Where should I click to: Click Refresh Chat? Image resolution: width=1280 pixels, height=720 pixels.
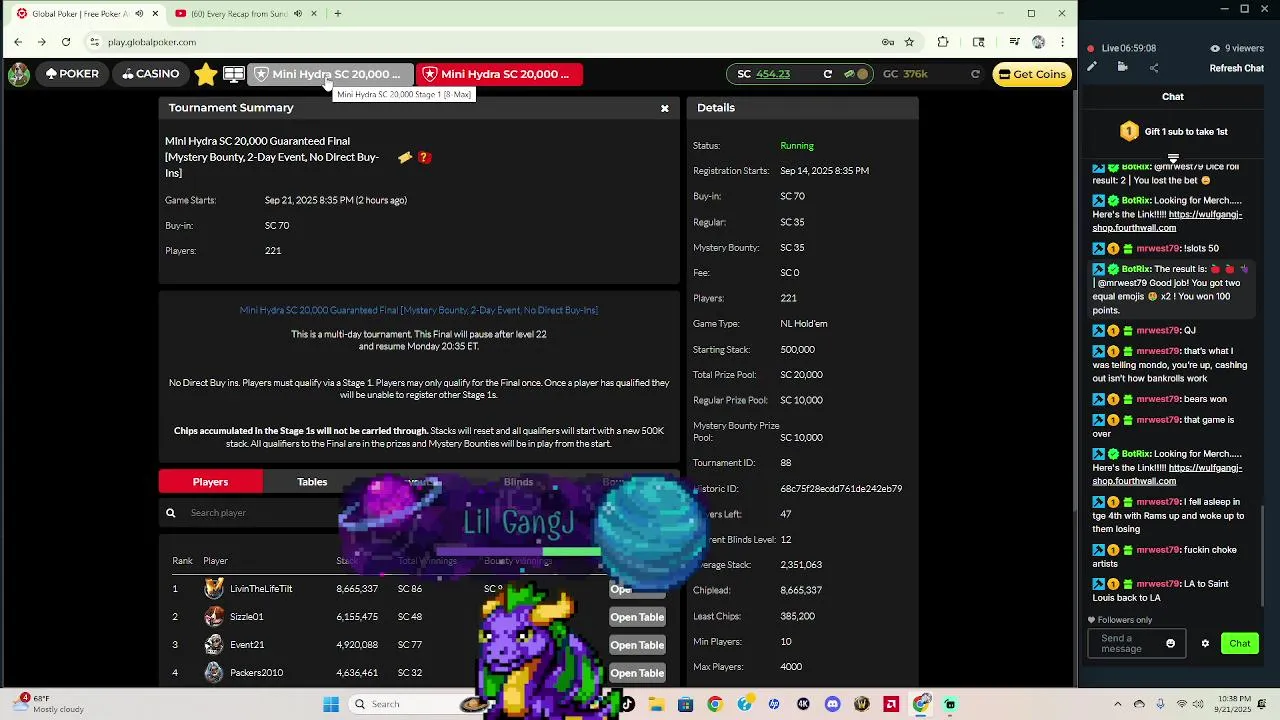point(1237,68)
